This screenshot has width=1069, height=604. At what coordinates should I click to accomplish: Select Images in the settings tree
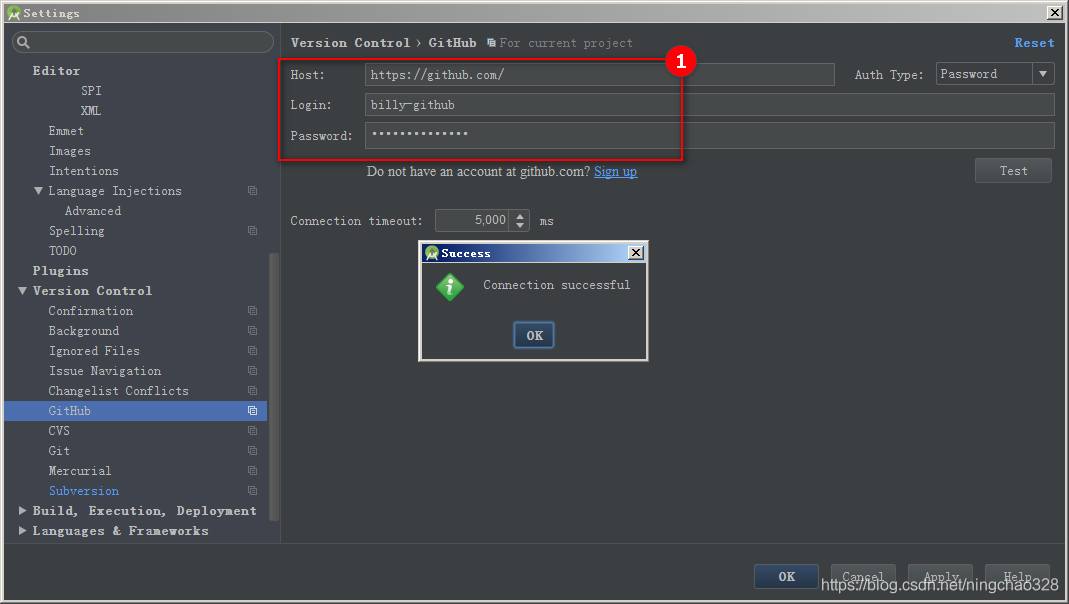(70, 151)
